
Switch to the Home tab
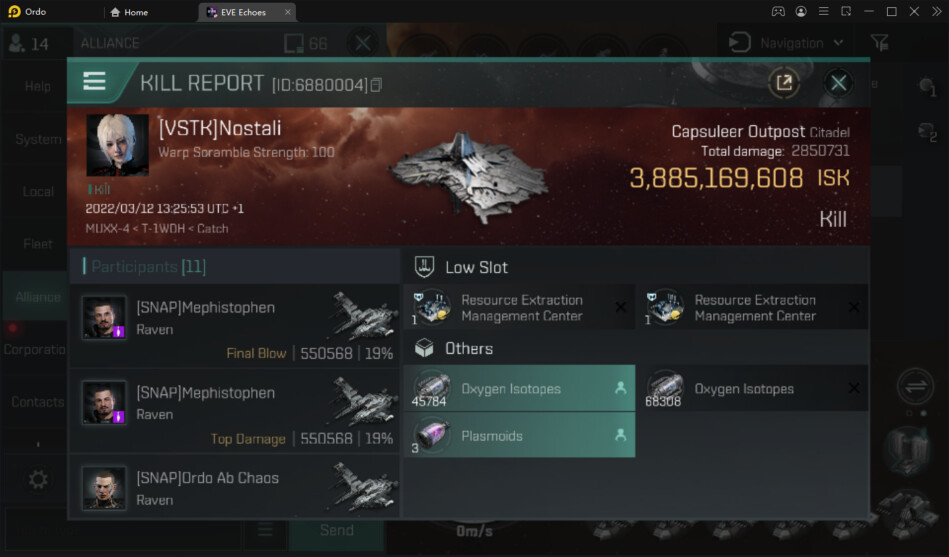point(129,12)
